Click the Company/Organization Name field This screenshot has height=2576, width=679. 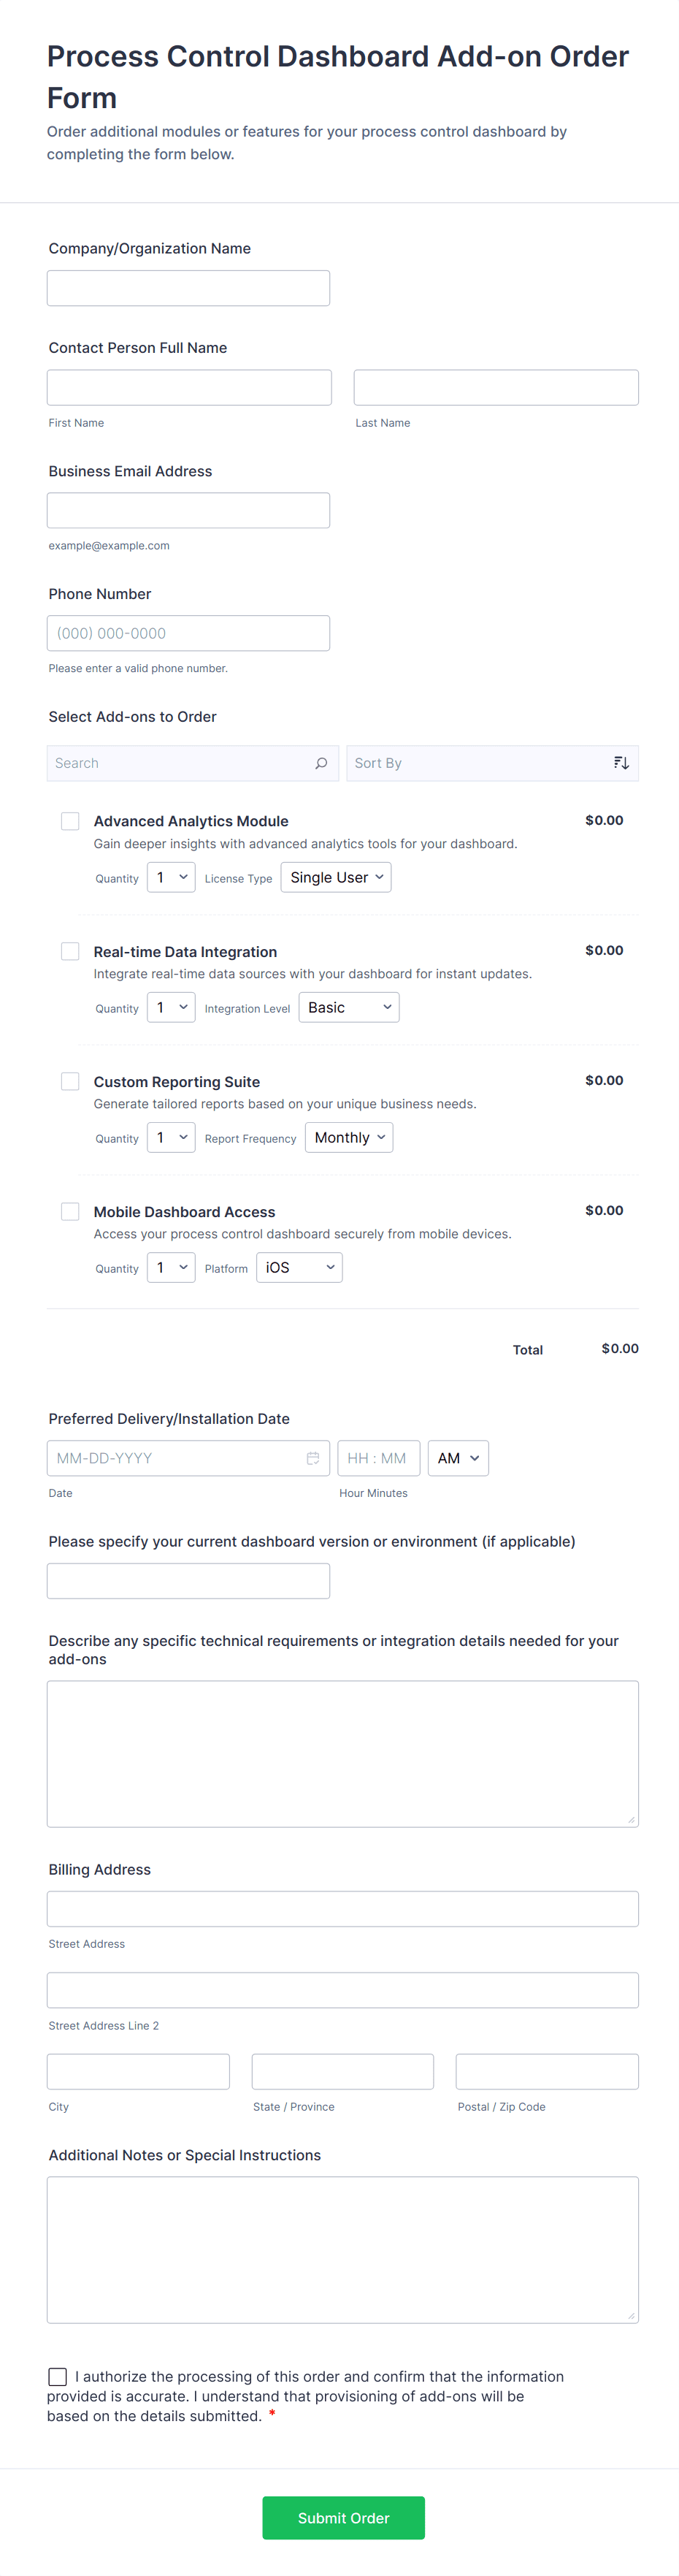(x=188, y=288)
